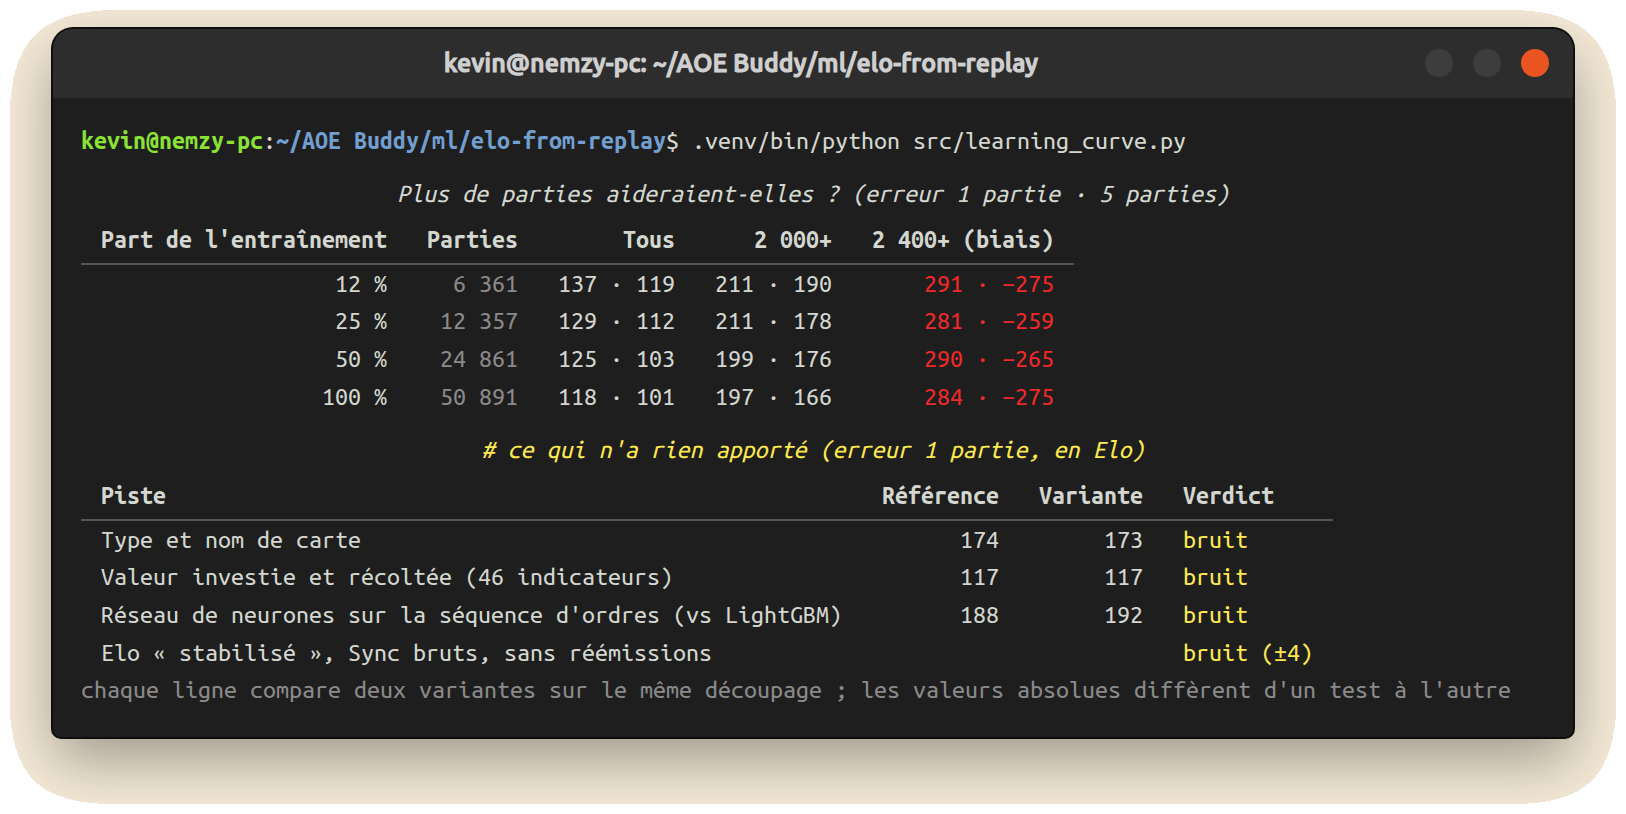Click the 'Piste' column header
The height and width of the screenshot is (814, 1626).
point(133,496)
